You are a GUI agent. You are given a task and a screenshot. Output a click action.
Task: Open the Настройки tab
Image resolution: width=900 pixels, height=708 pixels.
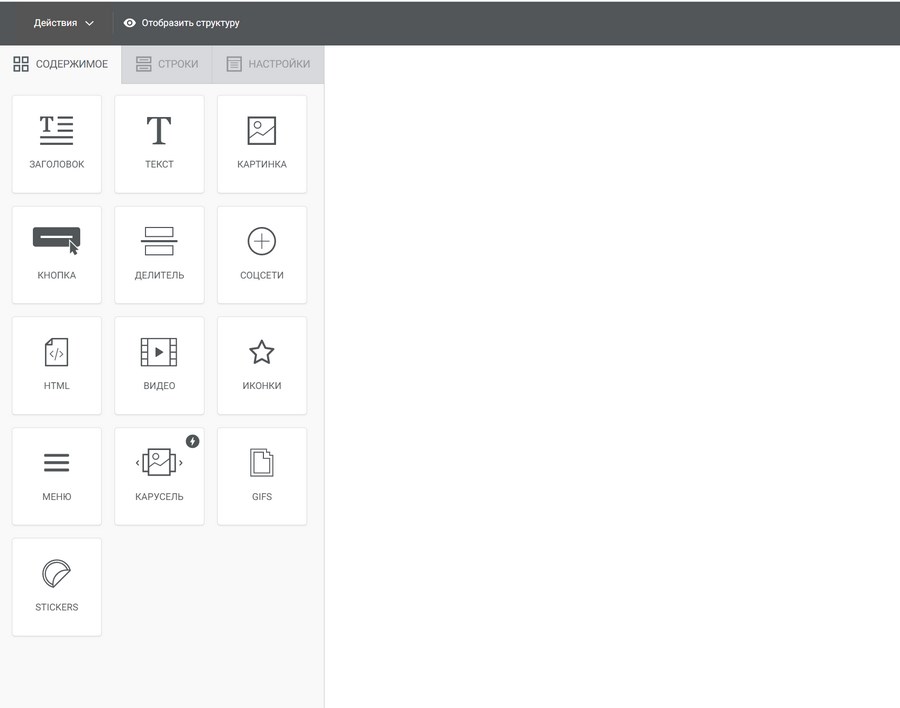pyautogui.click(x=268, y=64)
